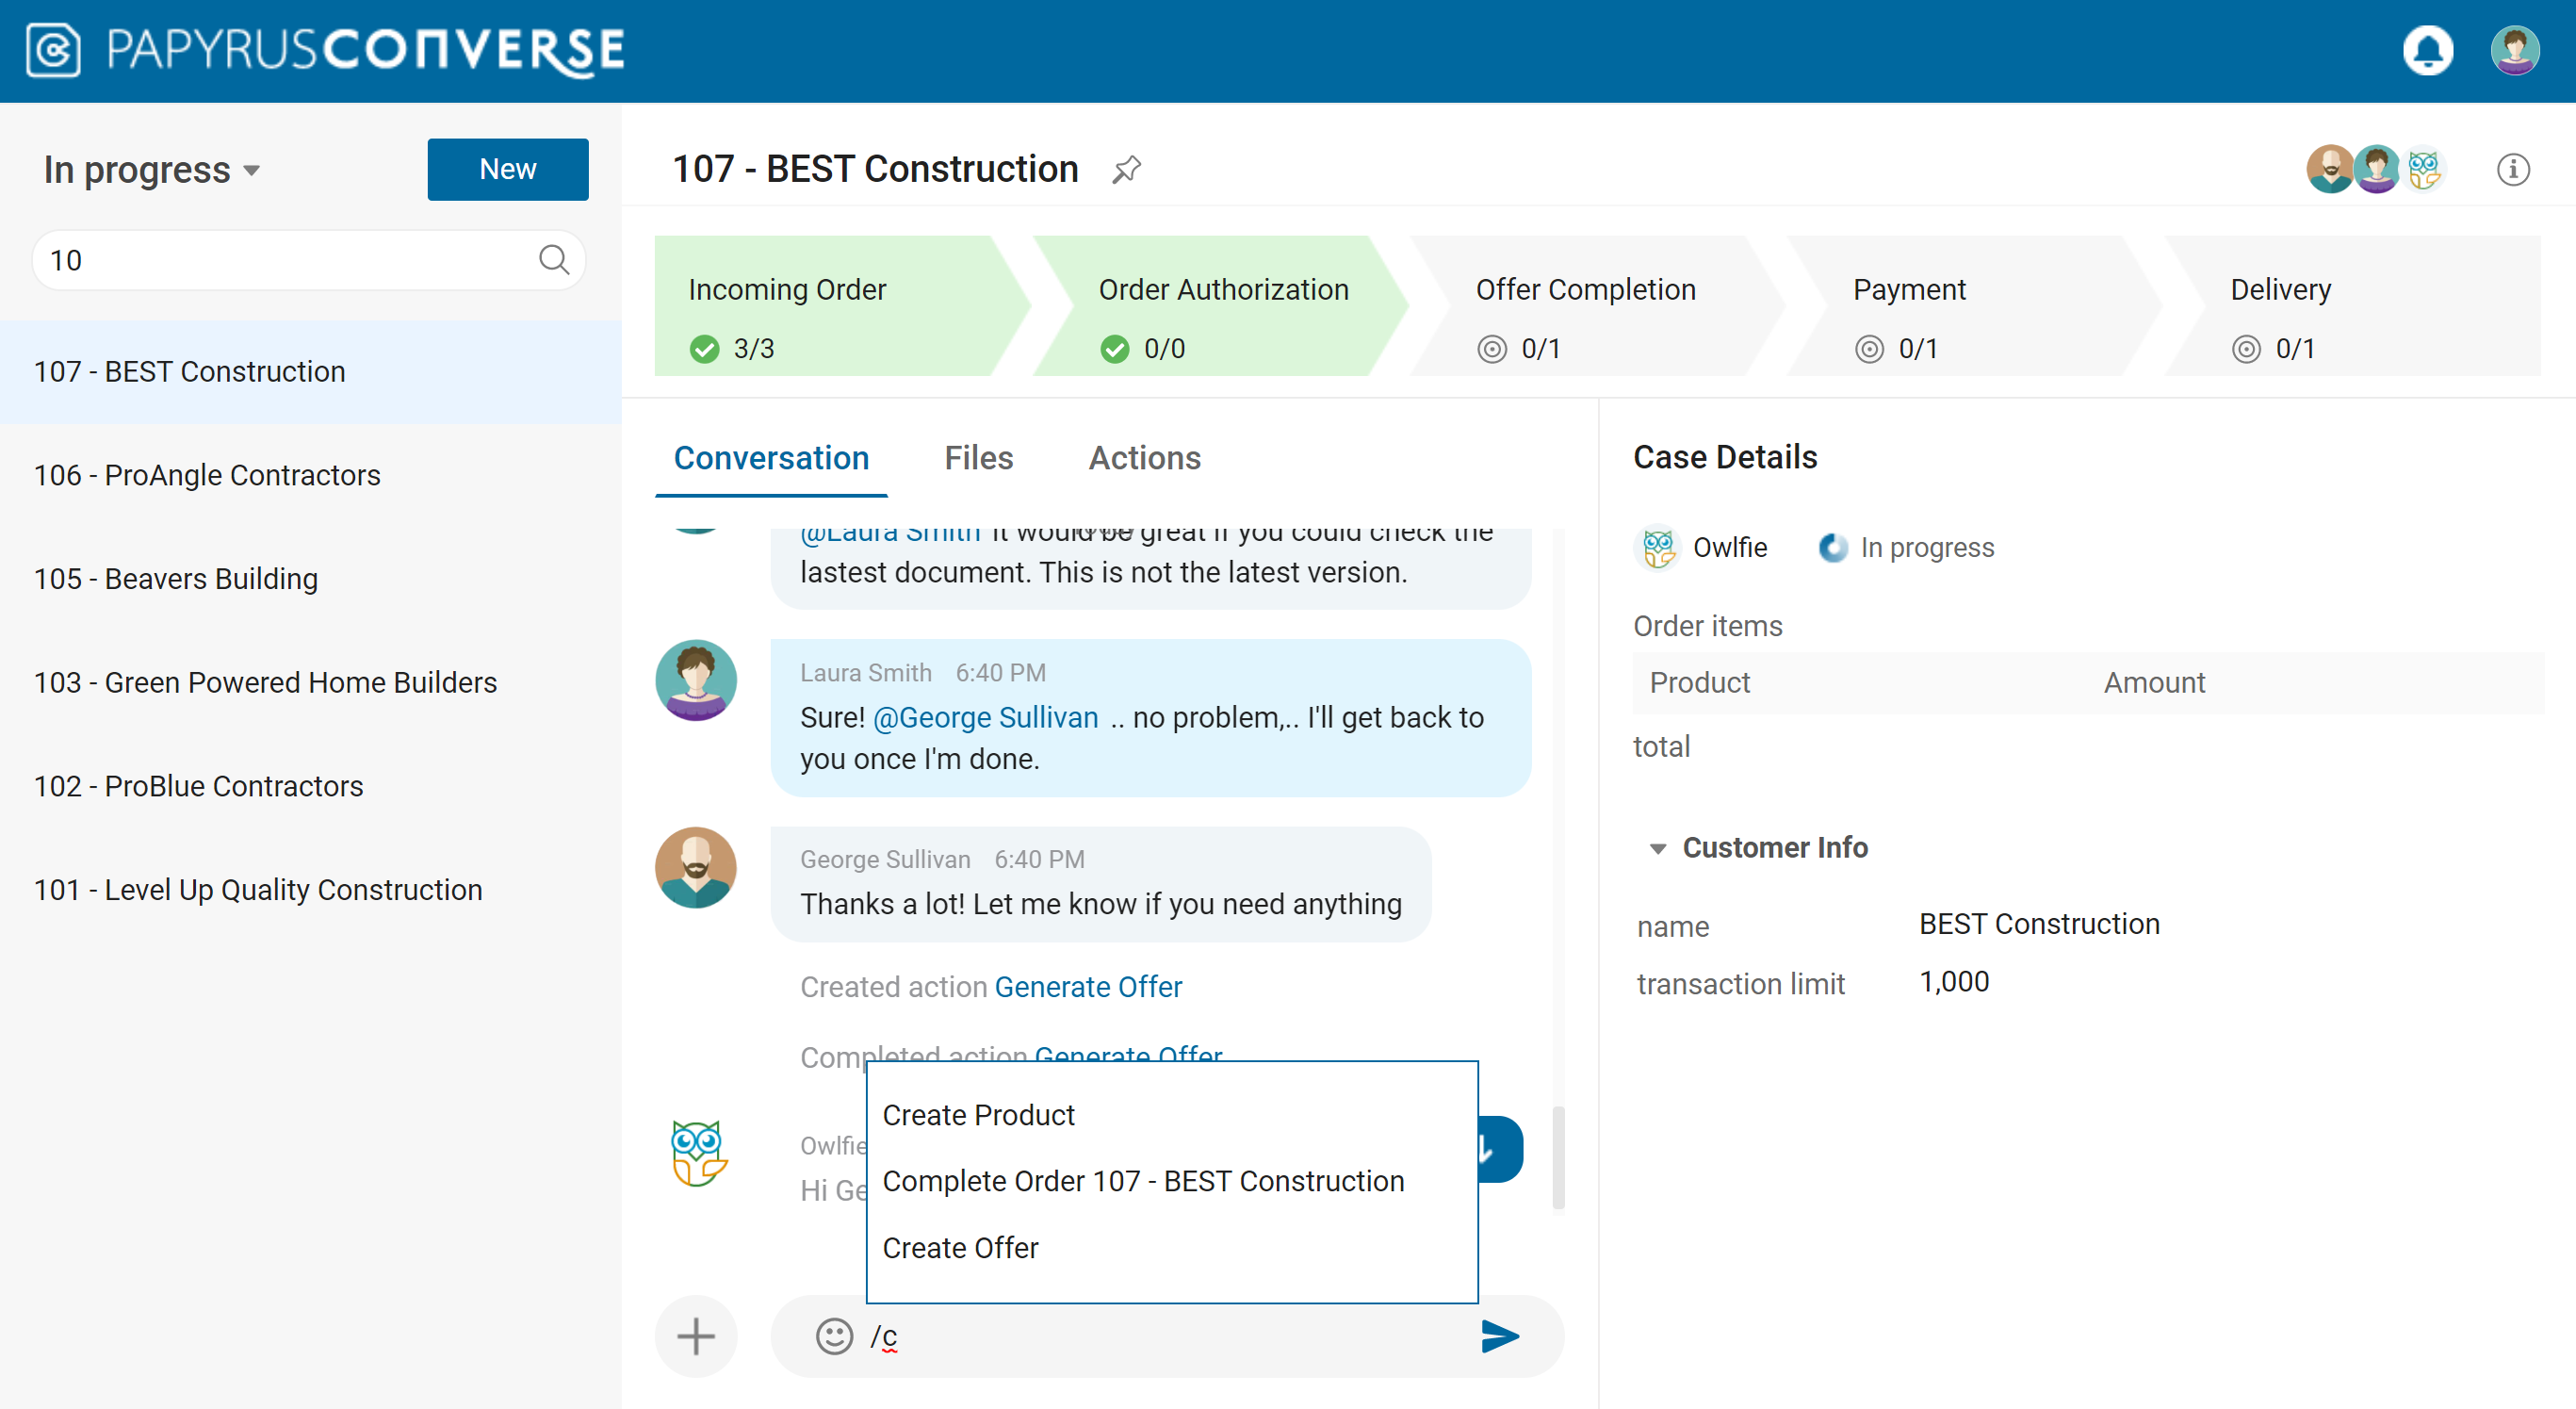Viewport: 2576px width, 1409px height.
Task: Click the Create Product menu option
Action: tap(978, 1114)
